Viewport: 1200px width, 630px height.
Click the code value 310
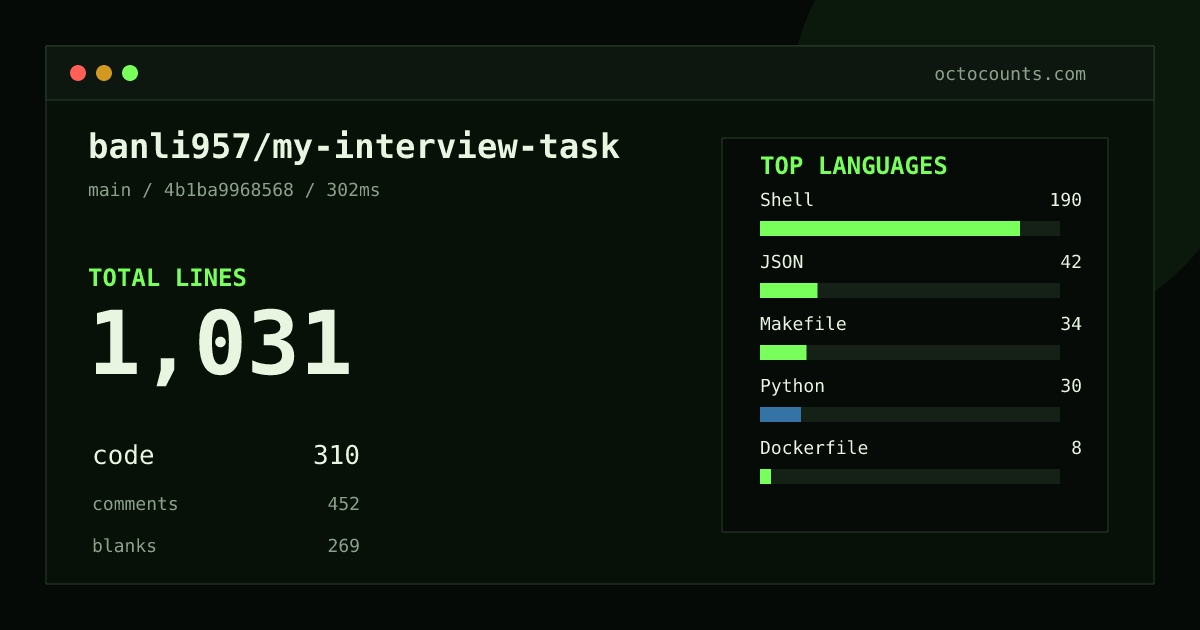pos(336,456)
